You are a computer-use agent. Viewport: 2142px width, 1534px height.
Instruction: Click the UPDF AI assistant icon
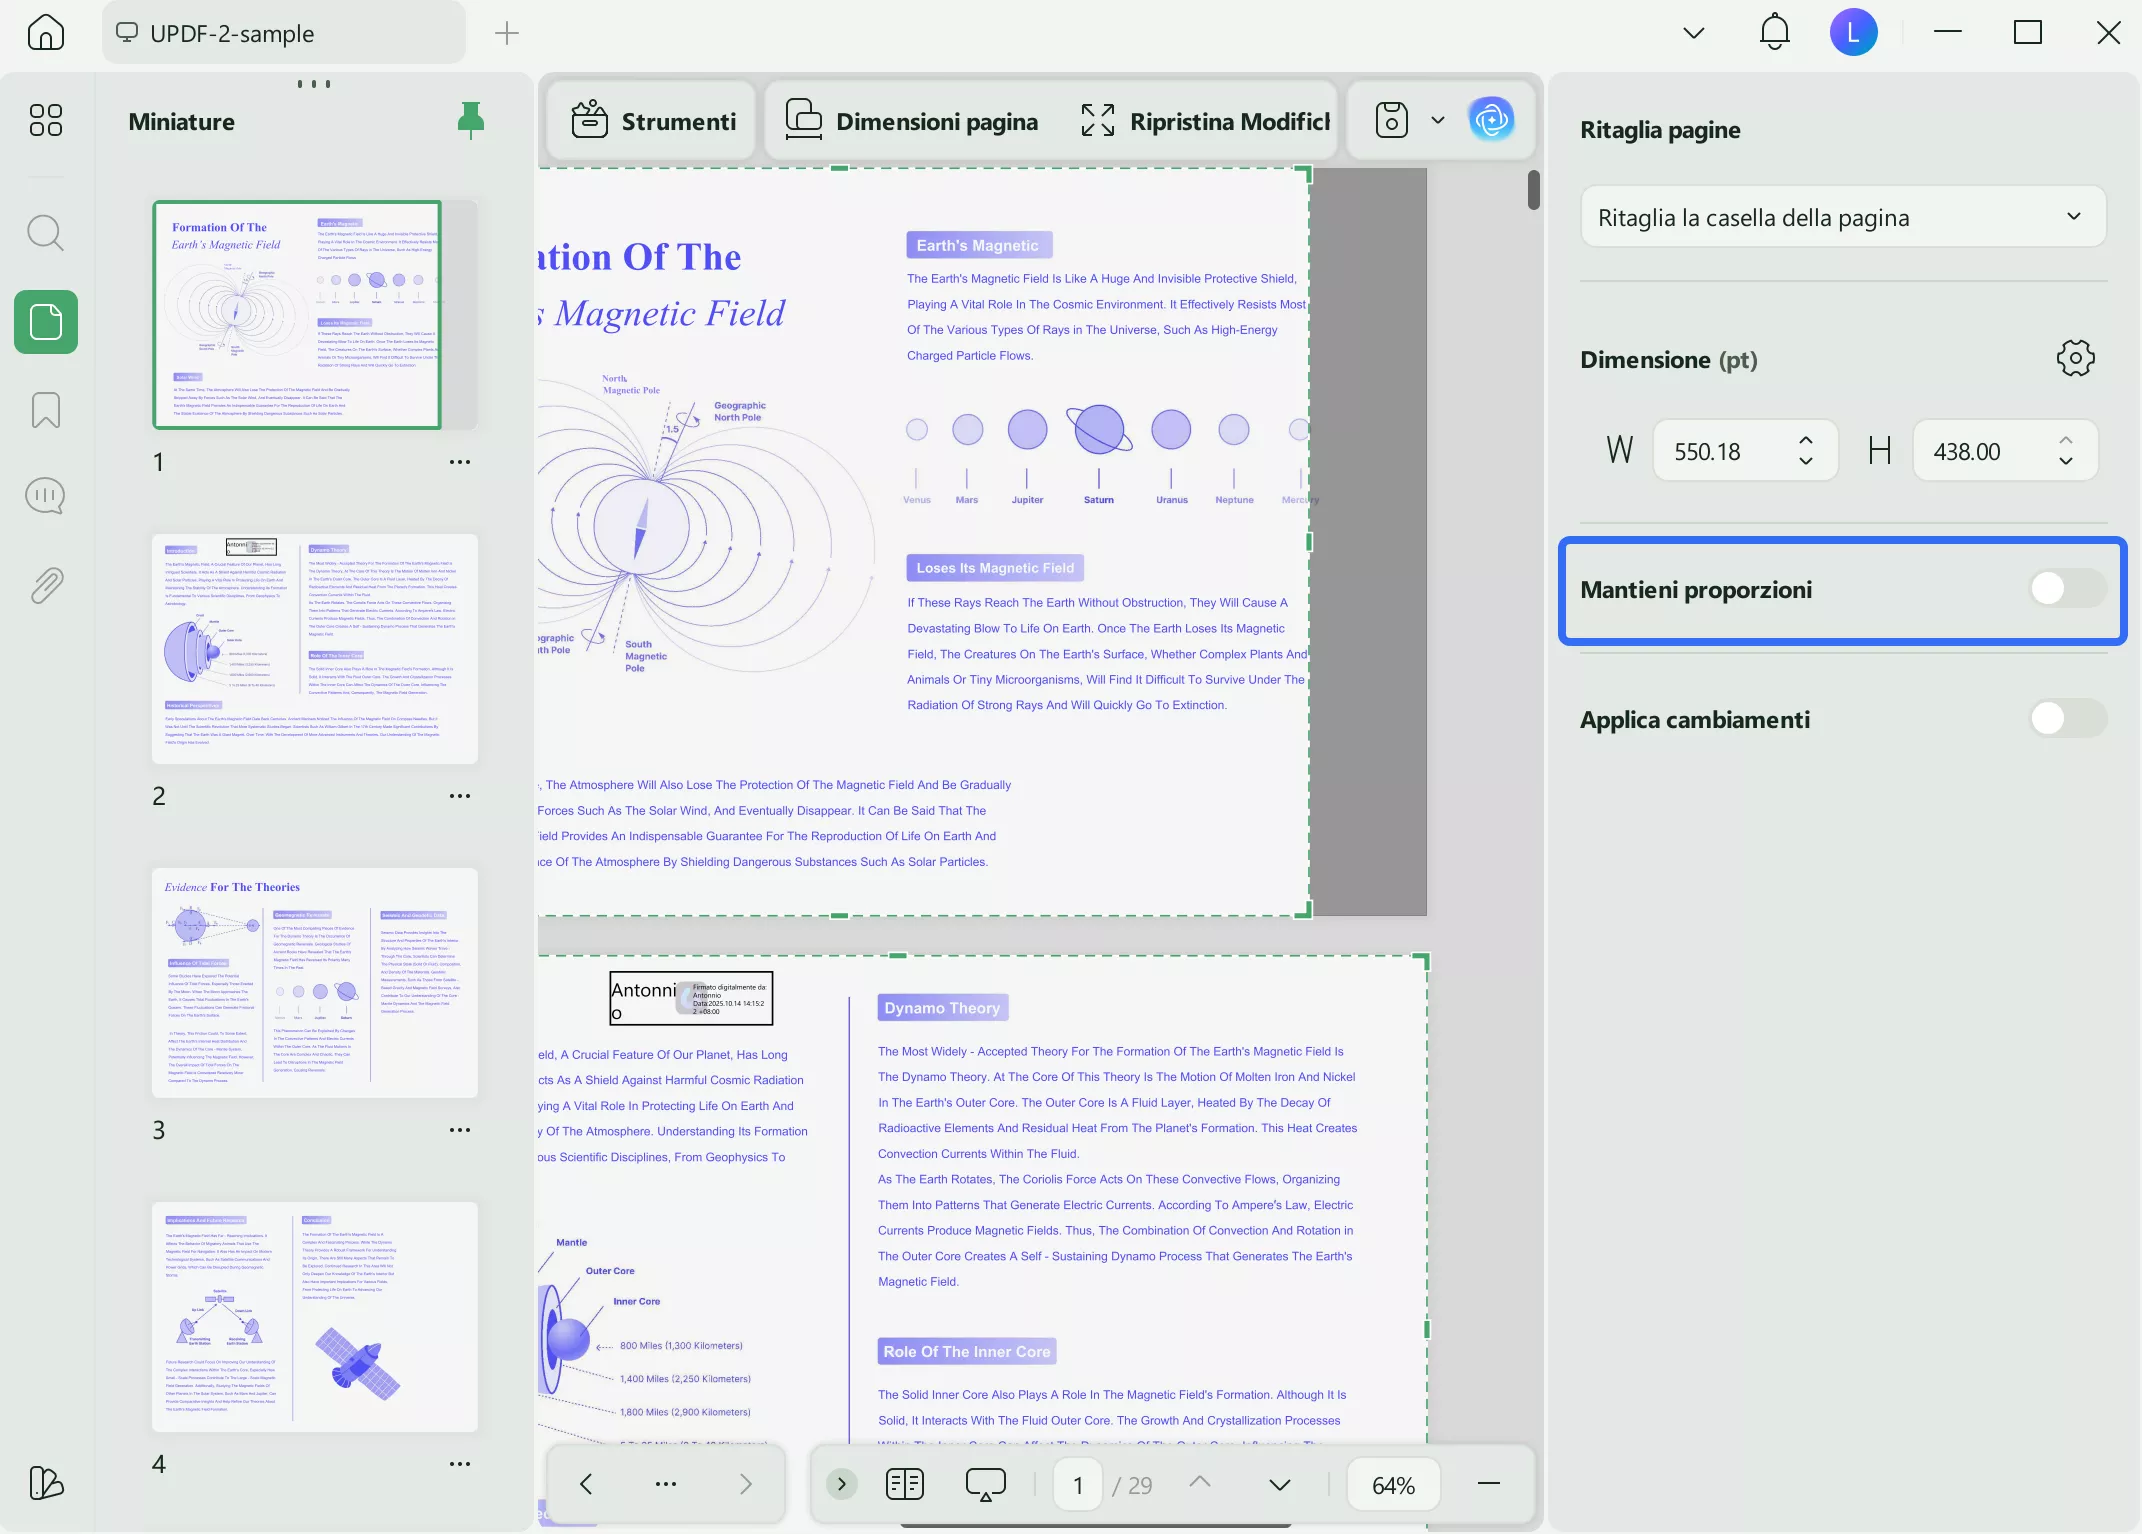point(1491,121)
